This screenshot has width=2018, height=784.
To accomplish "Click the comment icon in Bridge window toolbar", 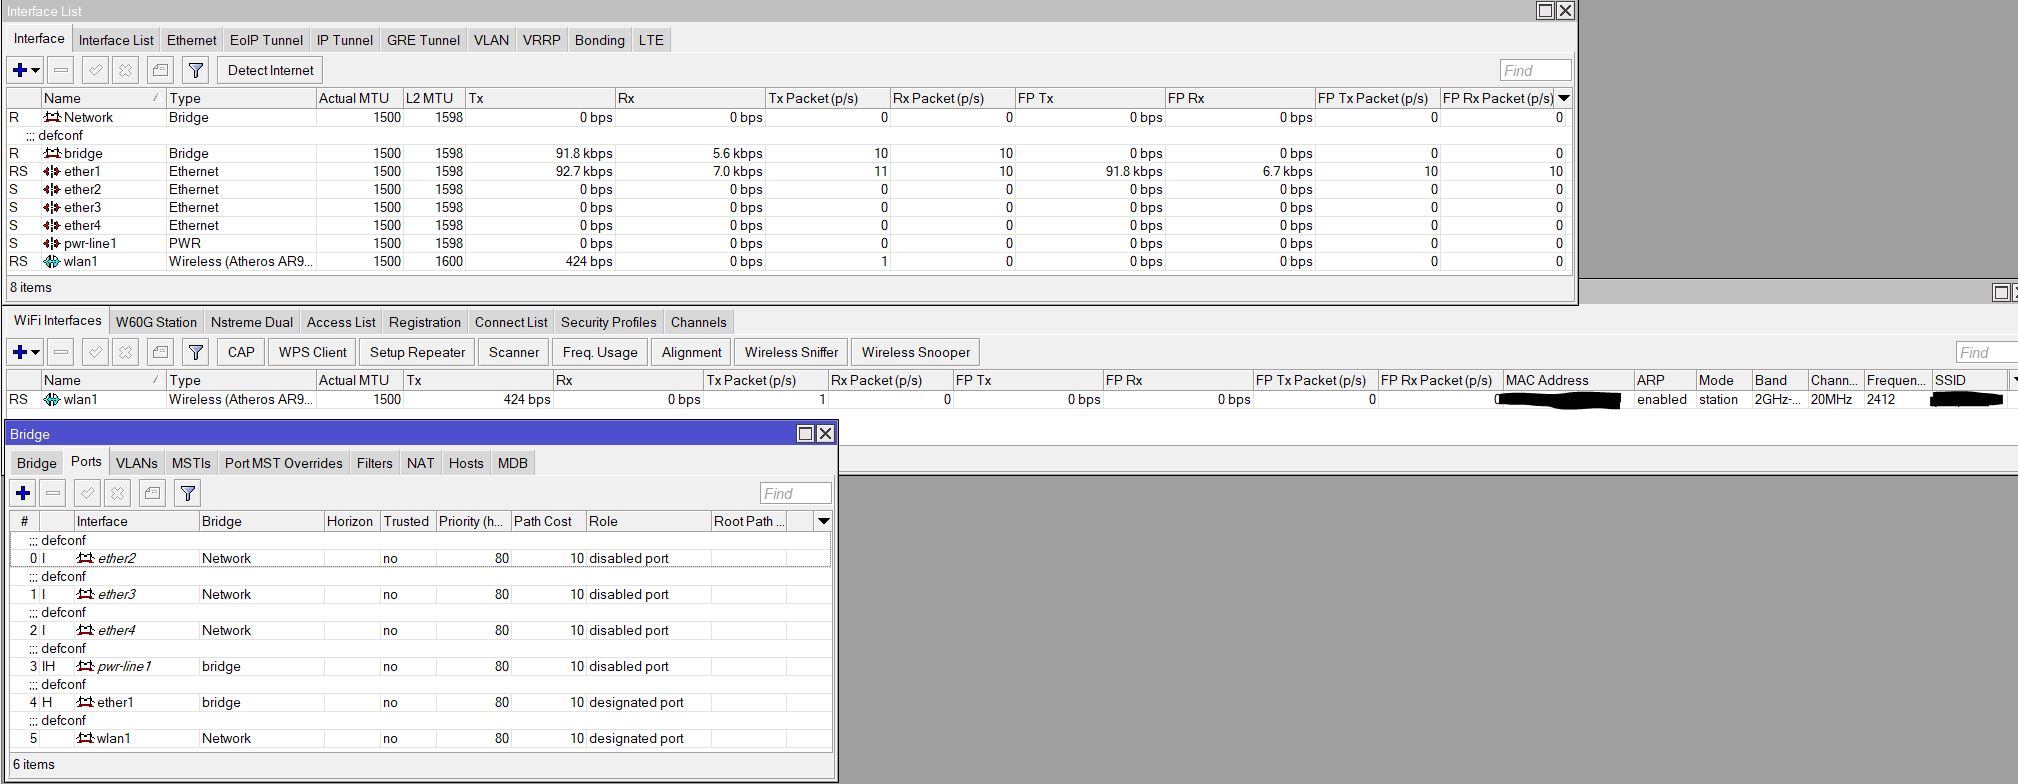I will [x=152, y=493].
